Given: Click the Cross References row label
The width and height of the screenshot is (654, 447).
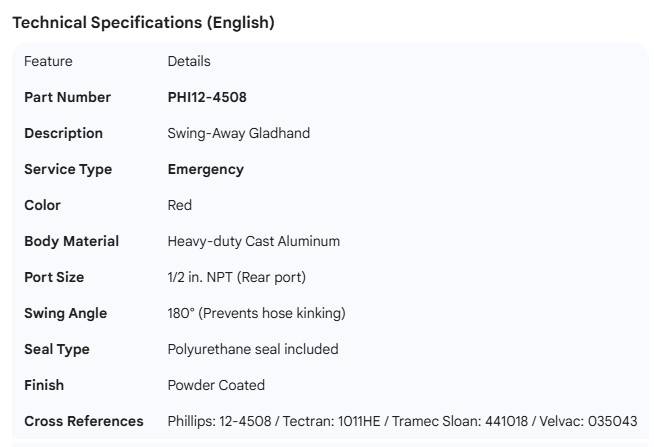Looking at the screenshot, I should click(x=84, y=421).
